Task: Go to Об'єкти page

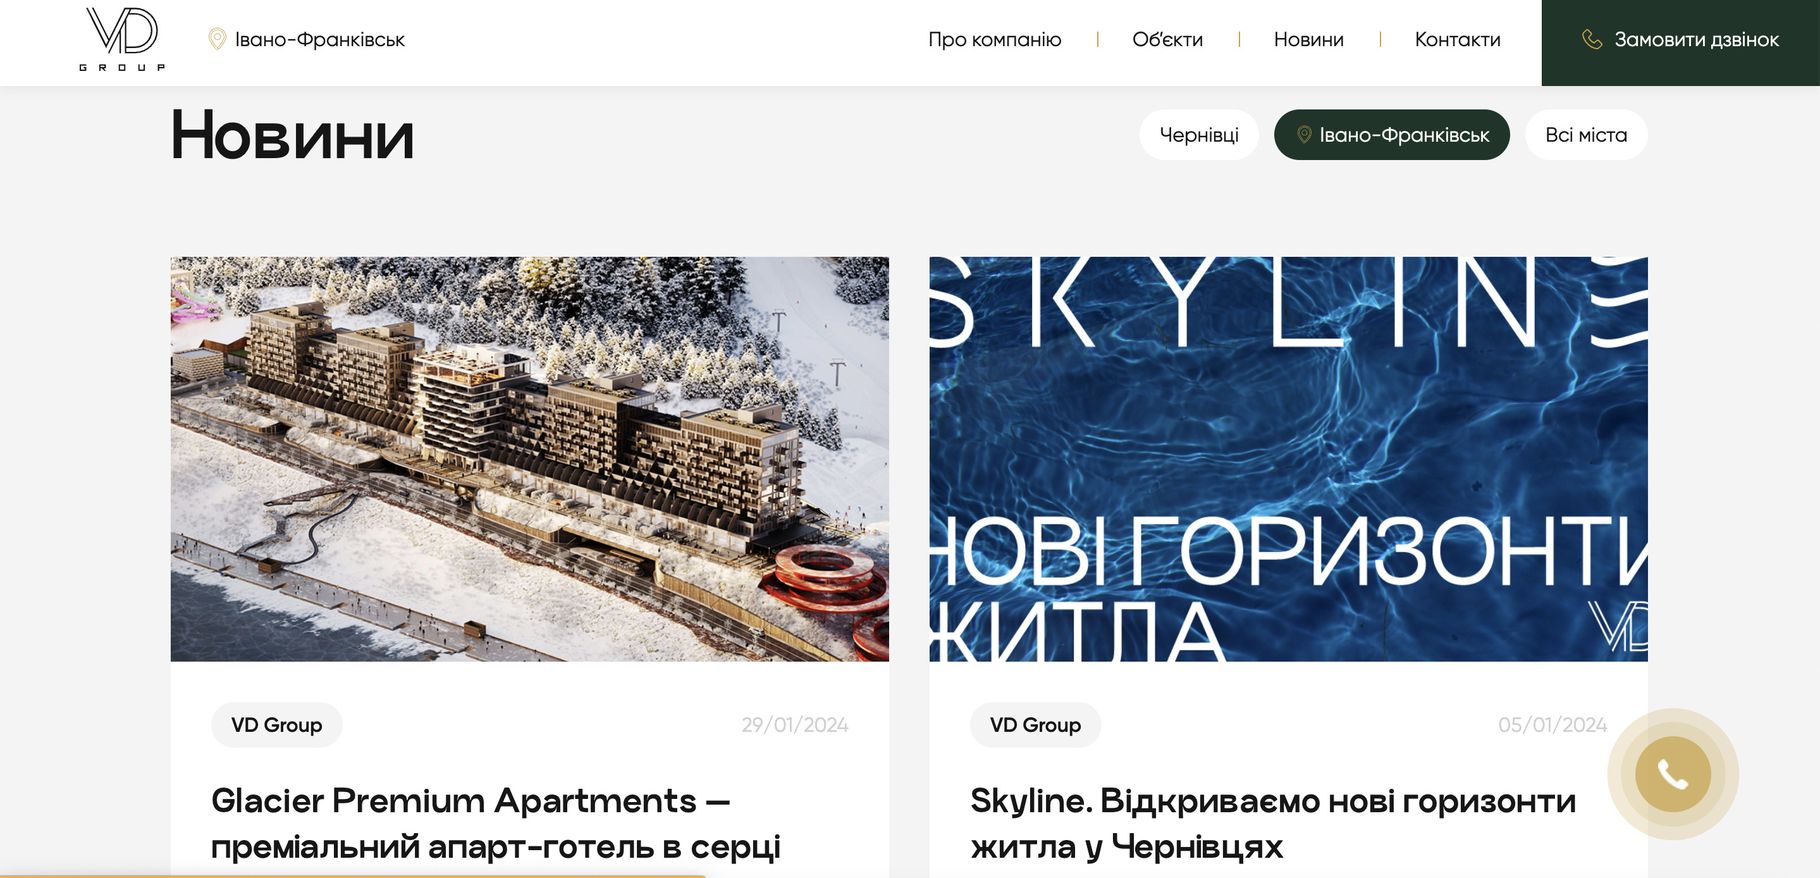Action: point(1167,39)
